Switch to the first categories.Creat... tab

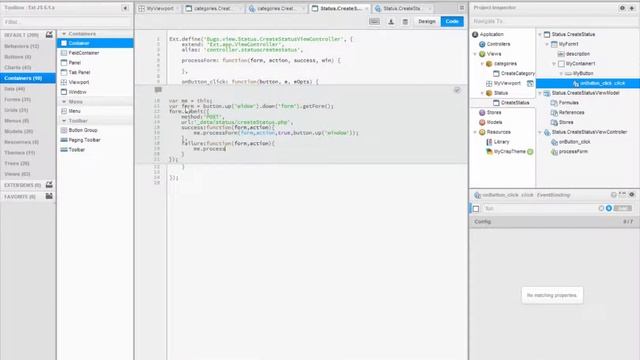pos(213,8)
